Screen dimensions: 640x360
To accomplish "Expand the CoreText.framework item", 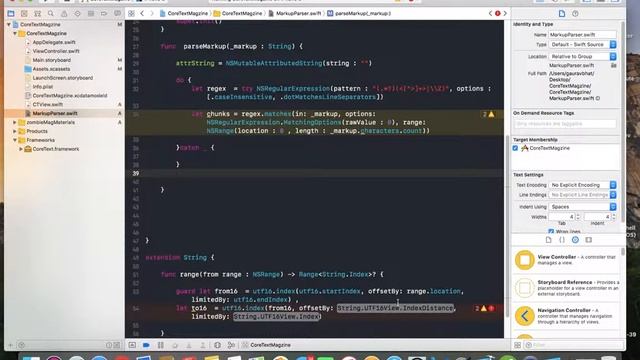I will pos(21,149).
